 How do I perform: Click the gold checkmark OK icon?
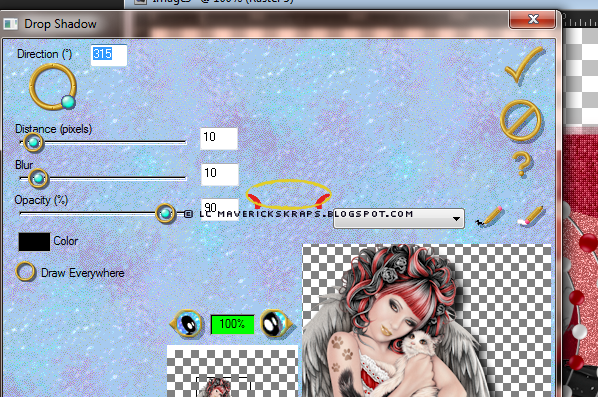[x=524, y=65]
